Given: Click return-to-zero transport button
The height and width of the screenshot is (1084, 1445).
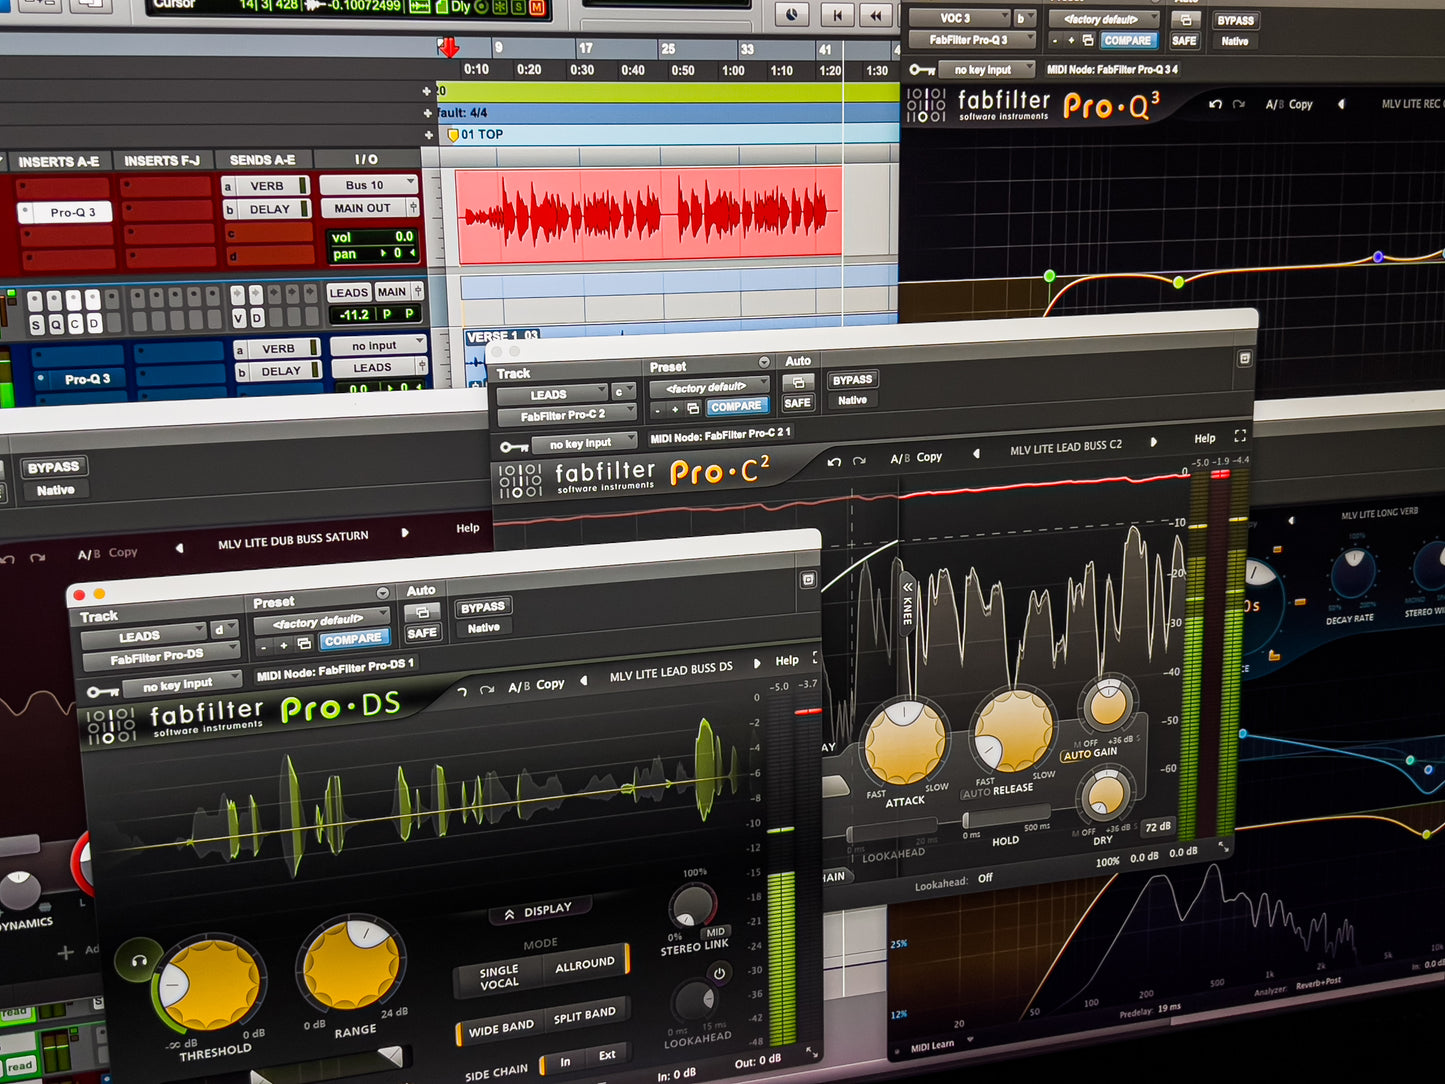Looking at the screenshot, I should tap(837, 15).
